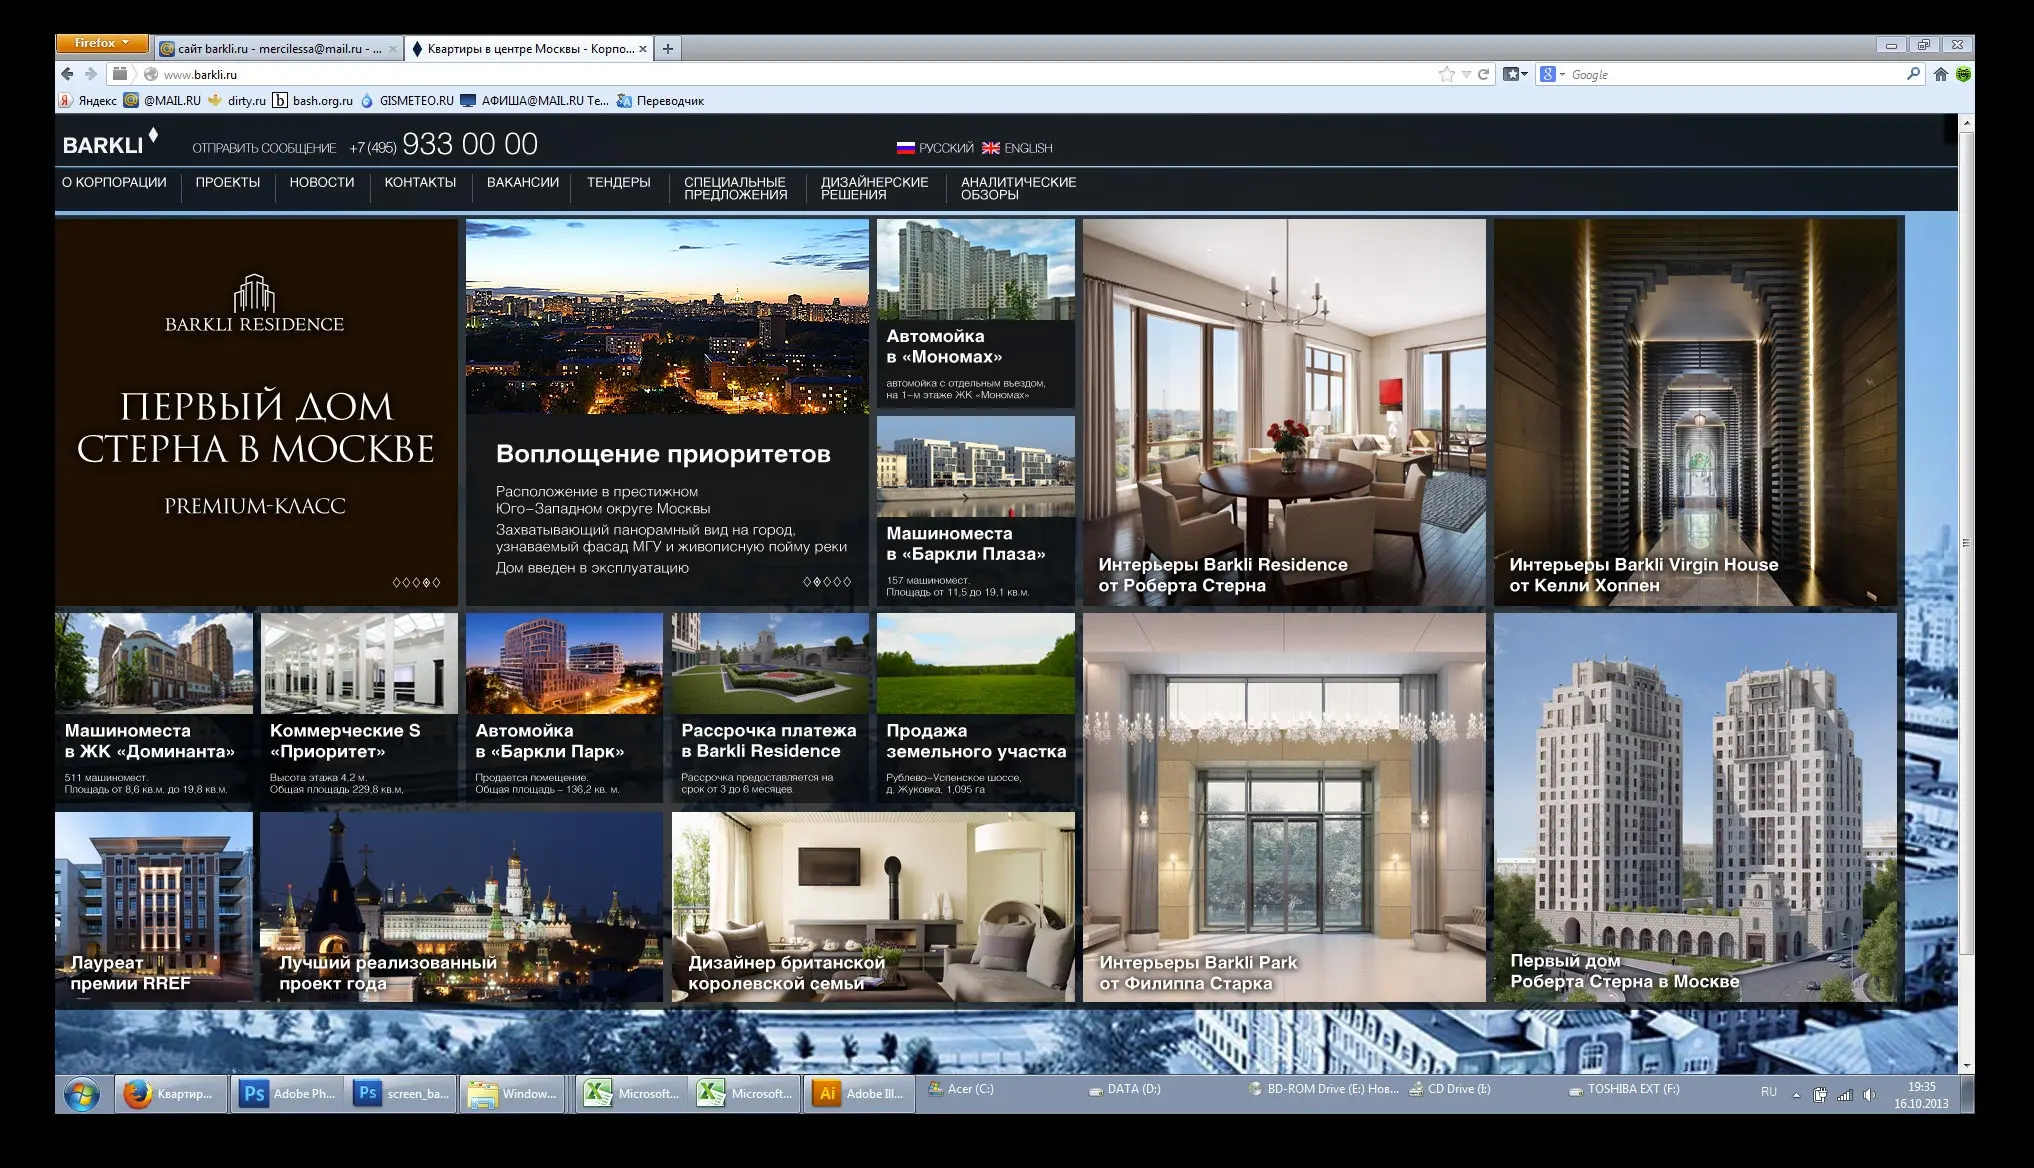
Task: Click the browser forward arrow
Action: click(91, 74)
